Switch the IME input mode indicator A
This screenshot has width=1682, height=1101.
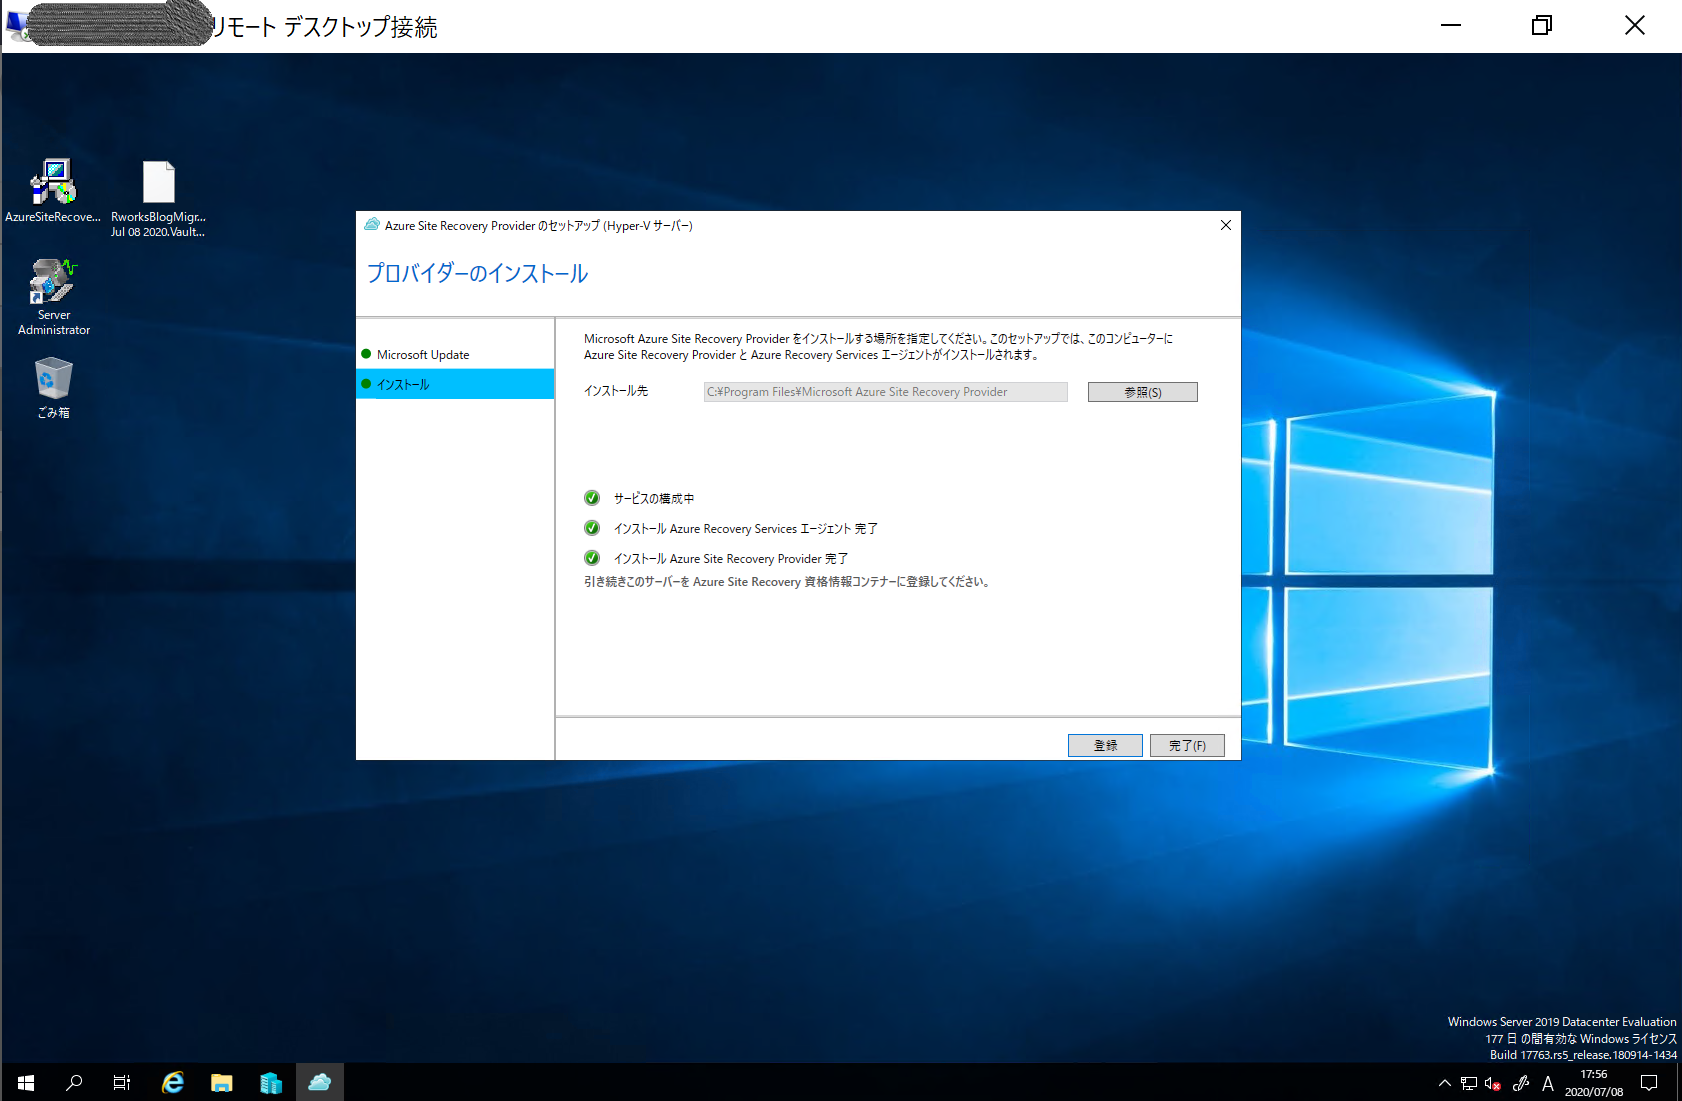point(1548,1083)
